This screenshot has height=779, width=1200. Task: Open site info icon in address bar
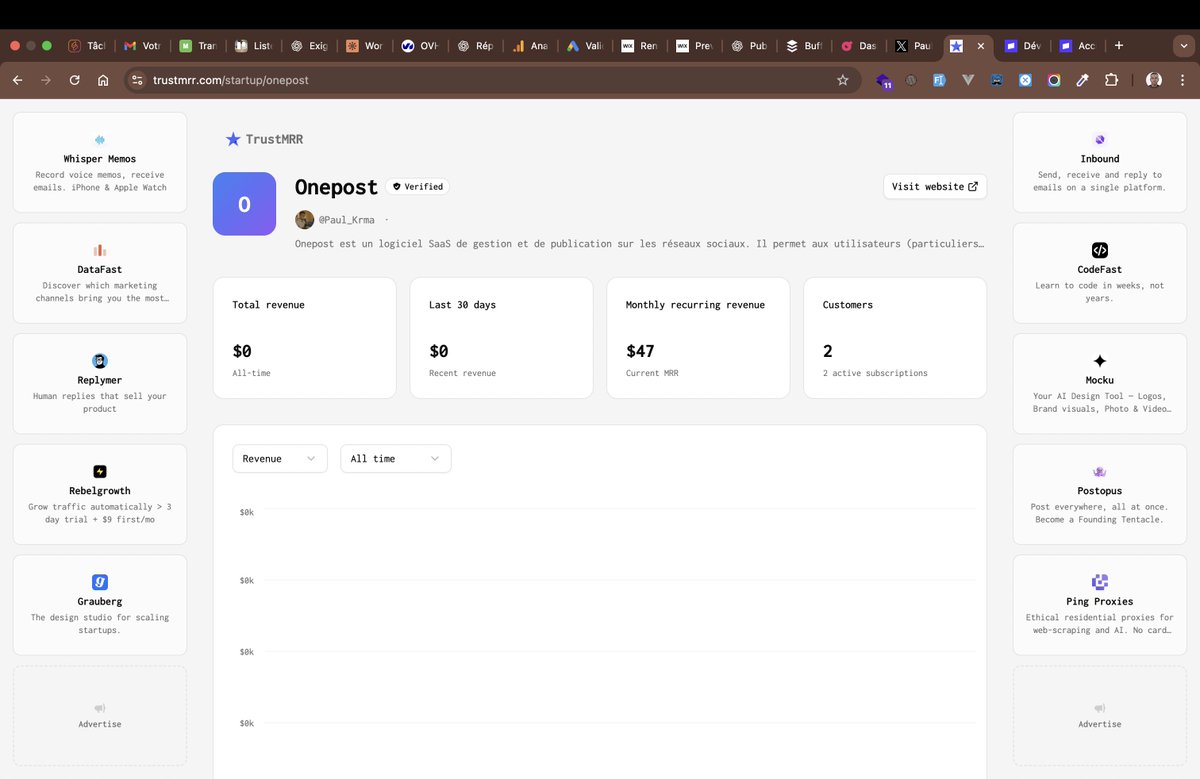(138, 80)
